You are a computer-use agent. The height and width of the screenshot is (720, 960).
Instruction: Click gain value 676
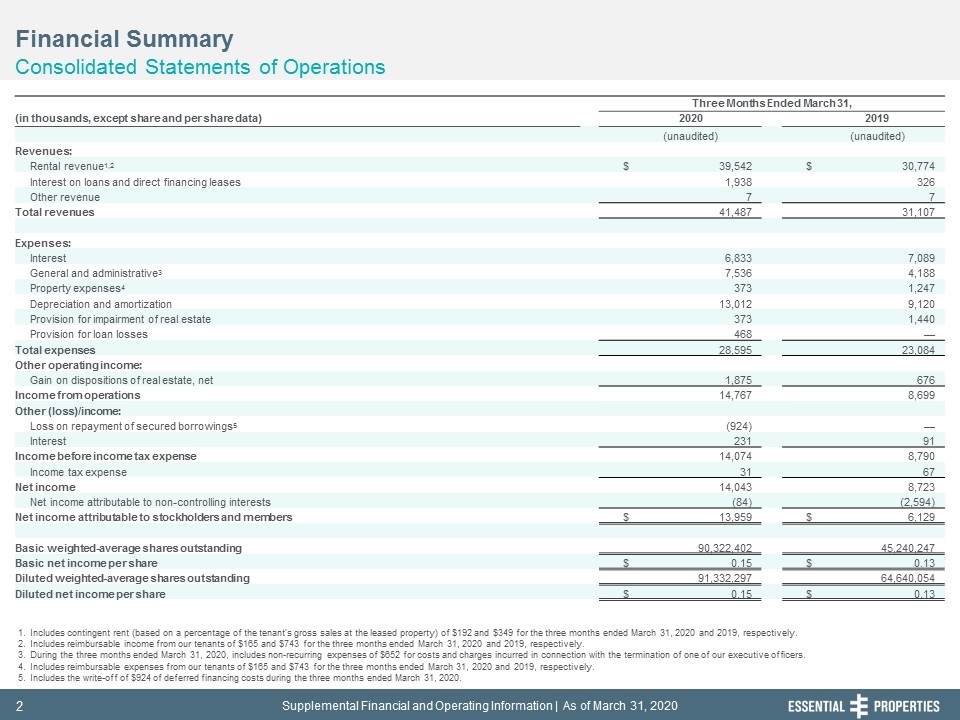click(x=926, y=380)
